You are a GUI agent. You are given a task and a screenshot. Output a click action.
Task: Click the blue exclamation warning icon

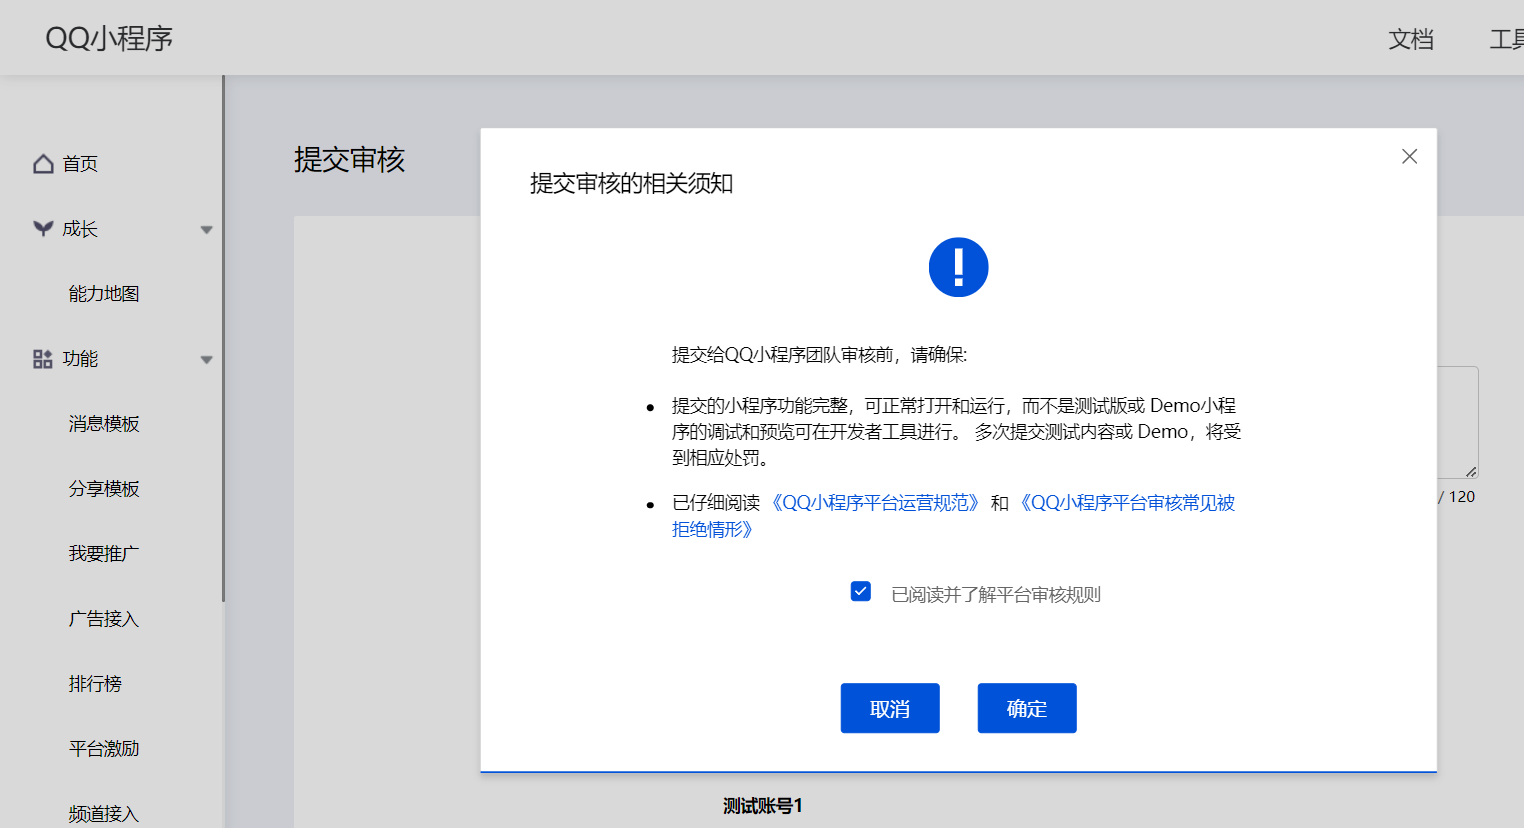point(958,267)
